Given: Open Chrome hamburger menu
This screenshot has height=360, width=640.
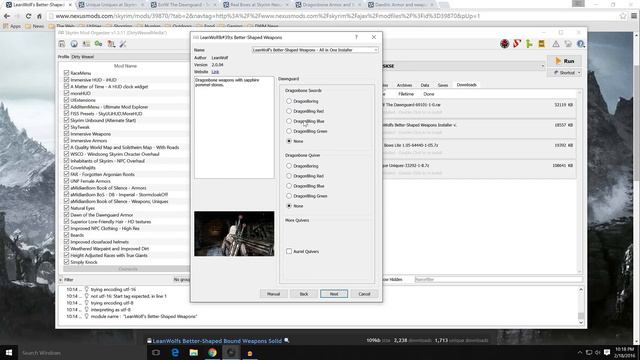Looking at the screenshot, I should pos(634,16).
